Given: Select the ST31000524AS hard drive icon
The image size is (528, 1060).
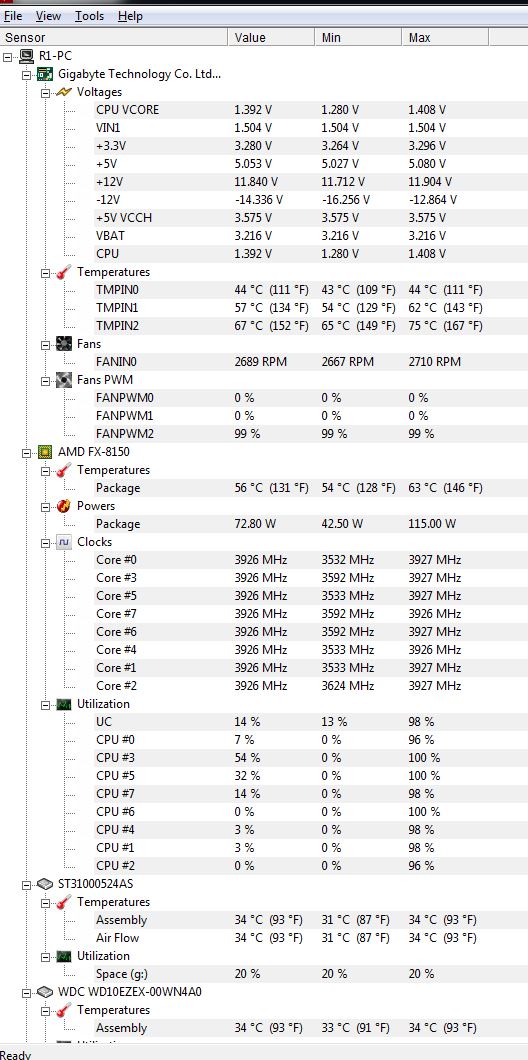Looking at the screenshot, I should (45, 884).
